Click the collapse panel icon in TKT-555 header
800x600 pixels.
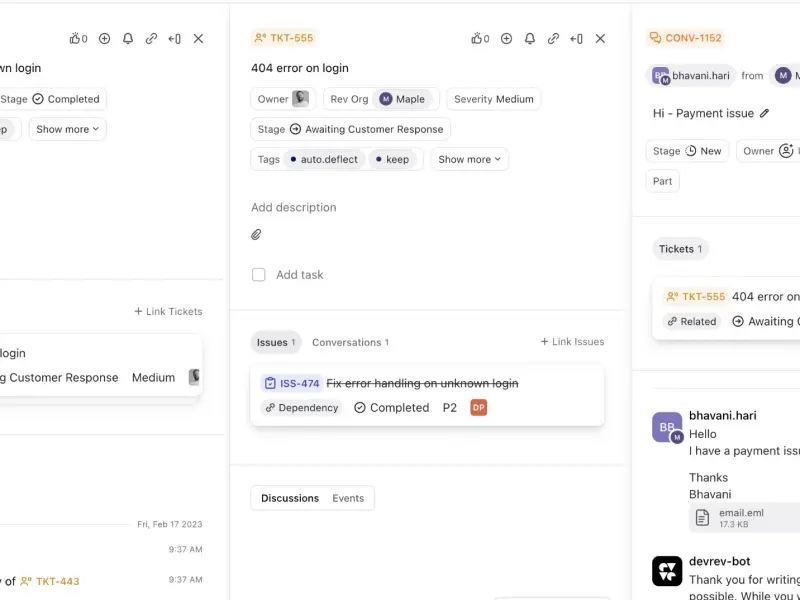[577, 38]
